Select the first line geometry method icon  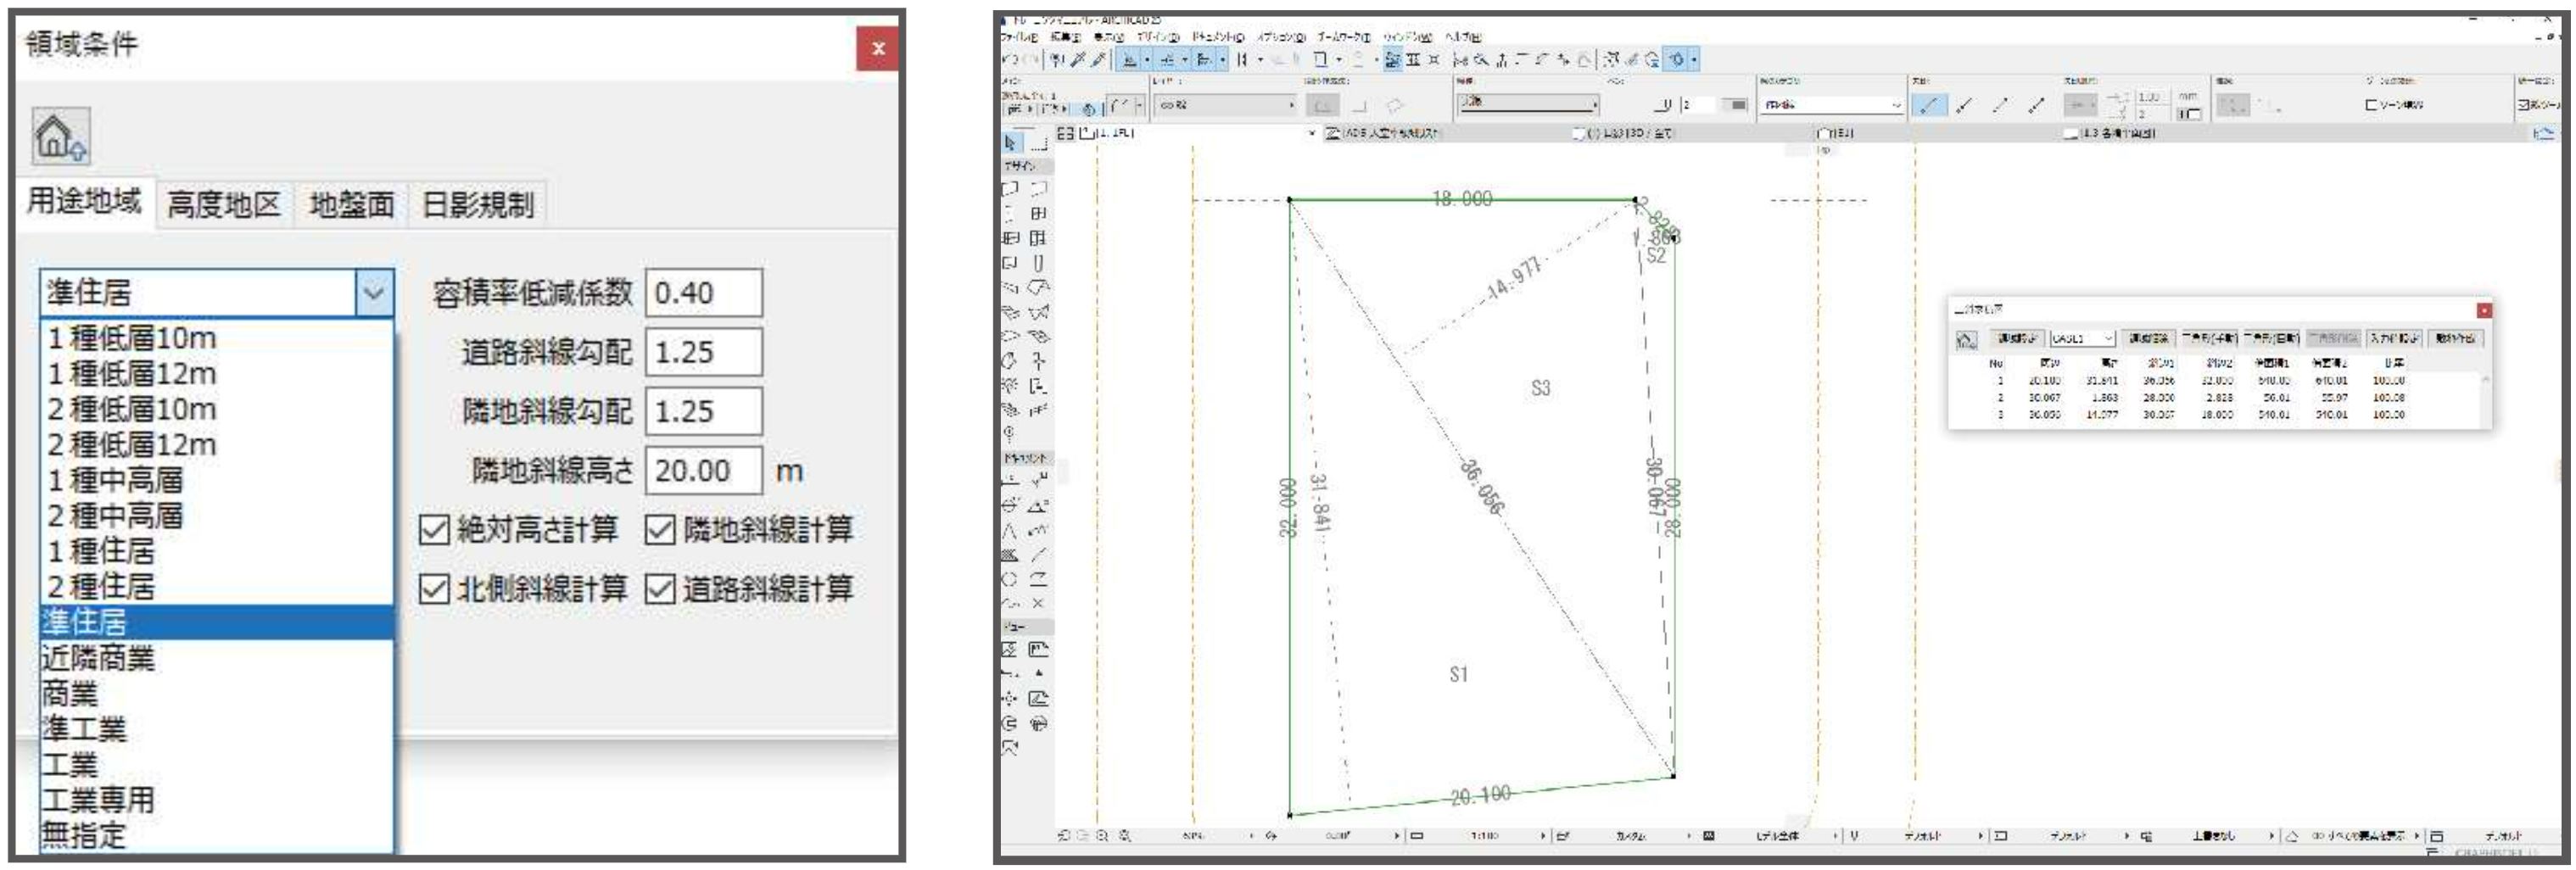(1929, 105)
